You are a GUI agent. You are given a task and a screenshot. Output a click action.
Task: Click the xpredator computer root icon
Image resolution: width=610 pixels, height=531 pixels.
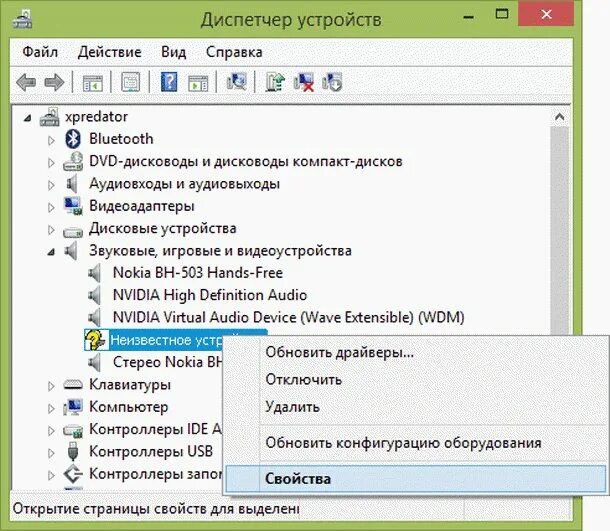(x=50, y=117)
